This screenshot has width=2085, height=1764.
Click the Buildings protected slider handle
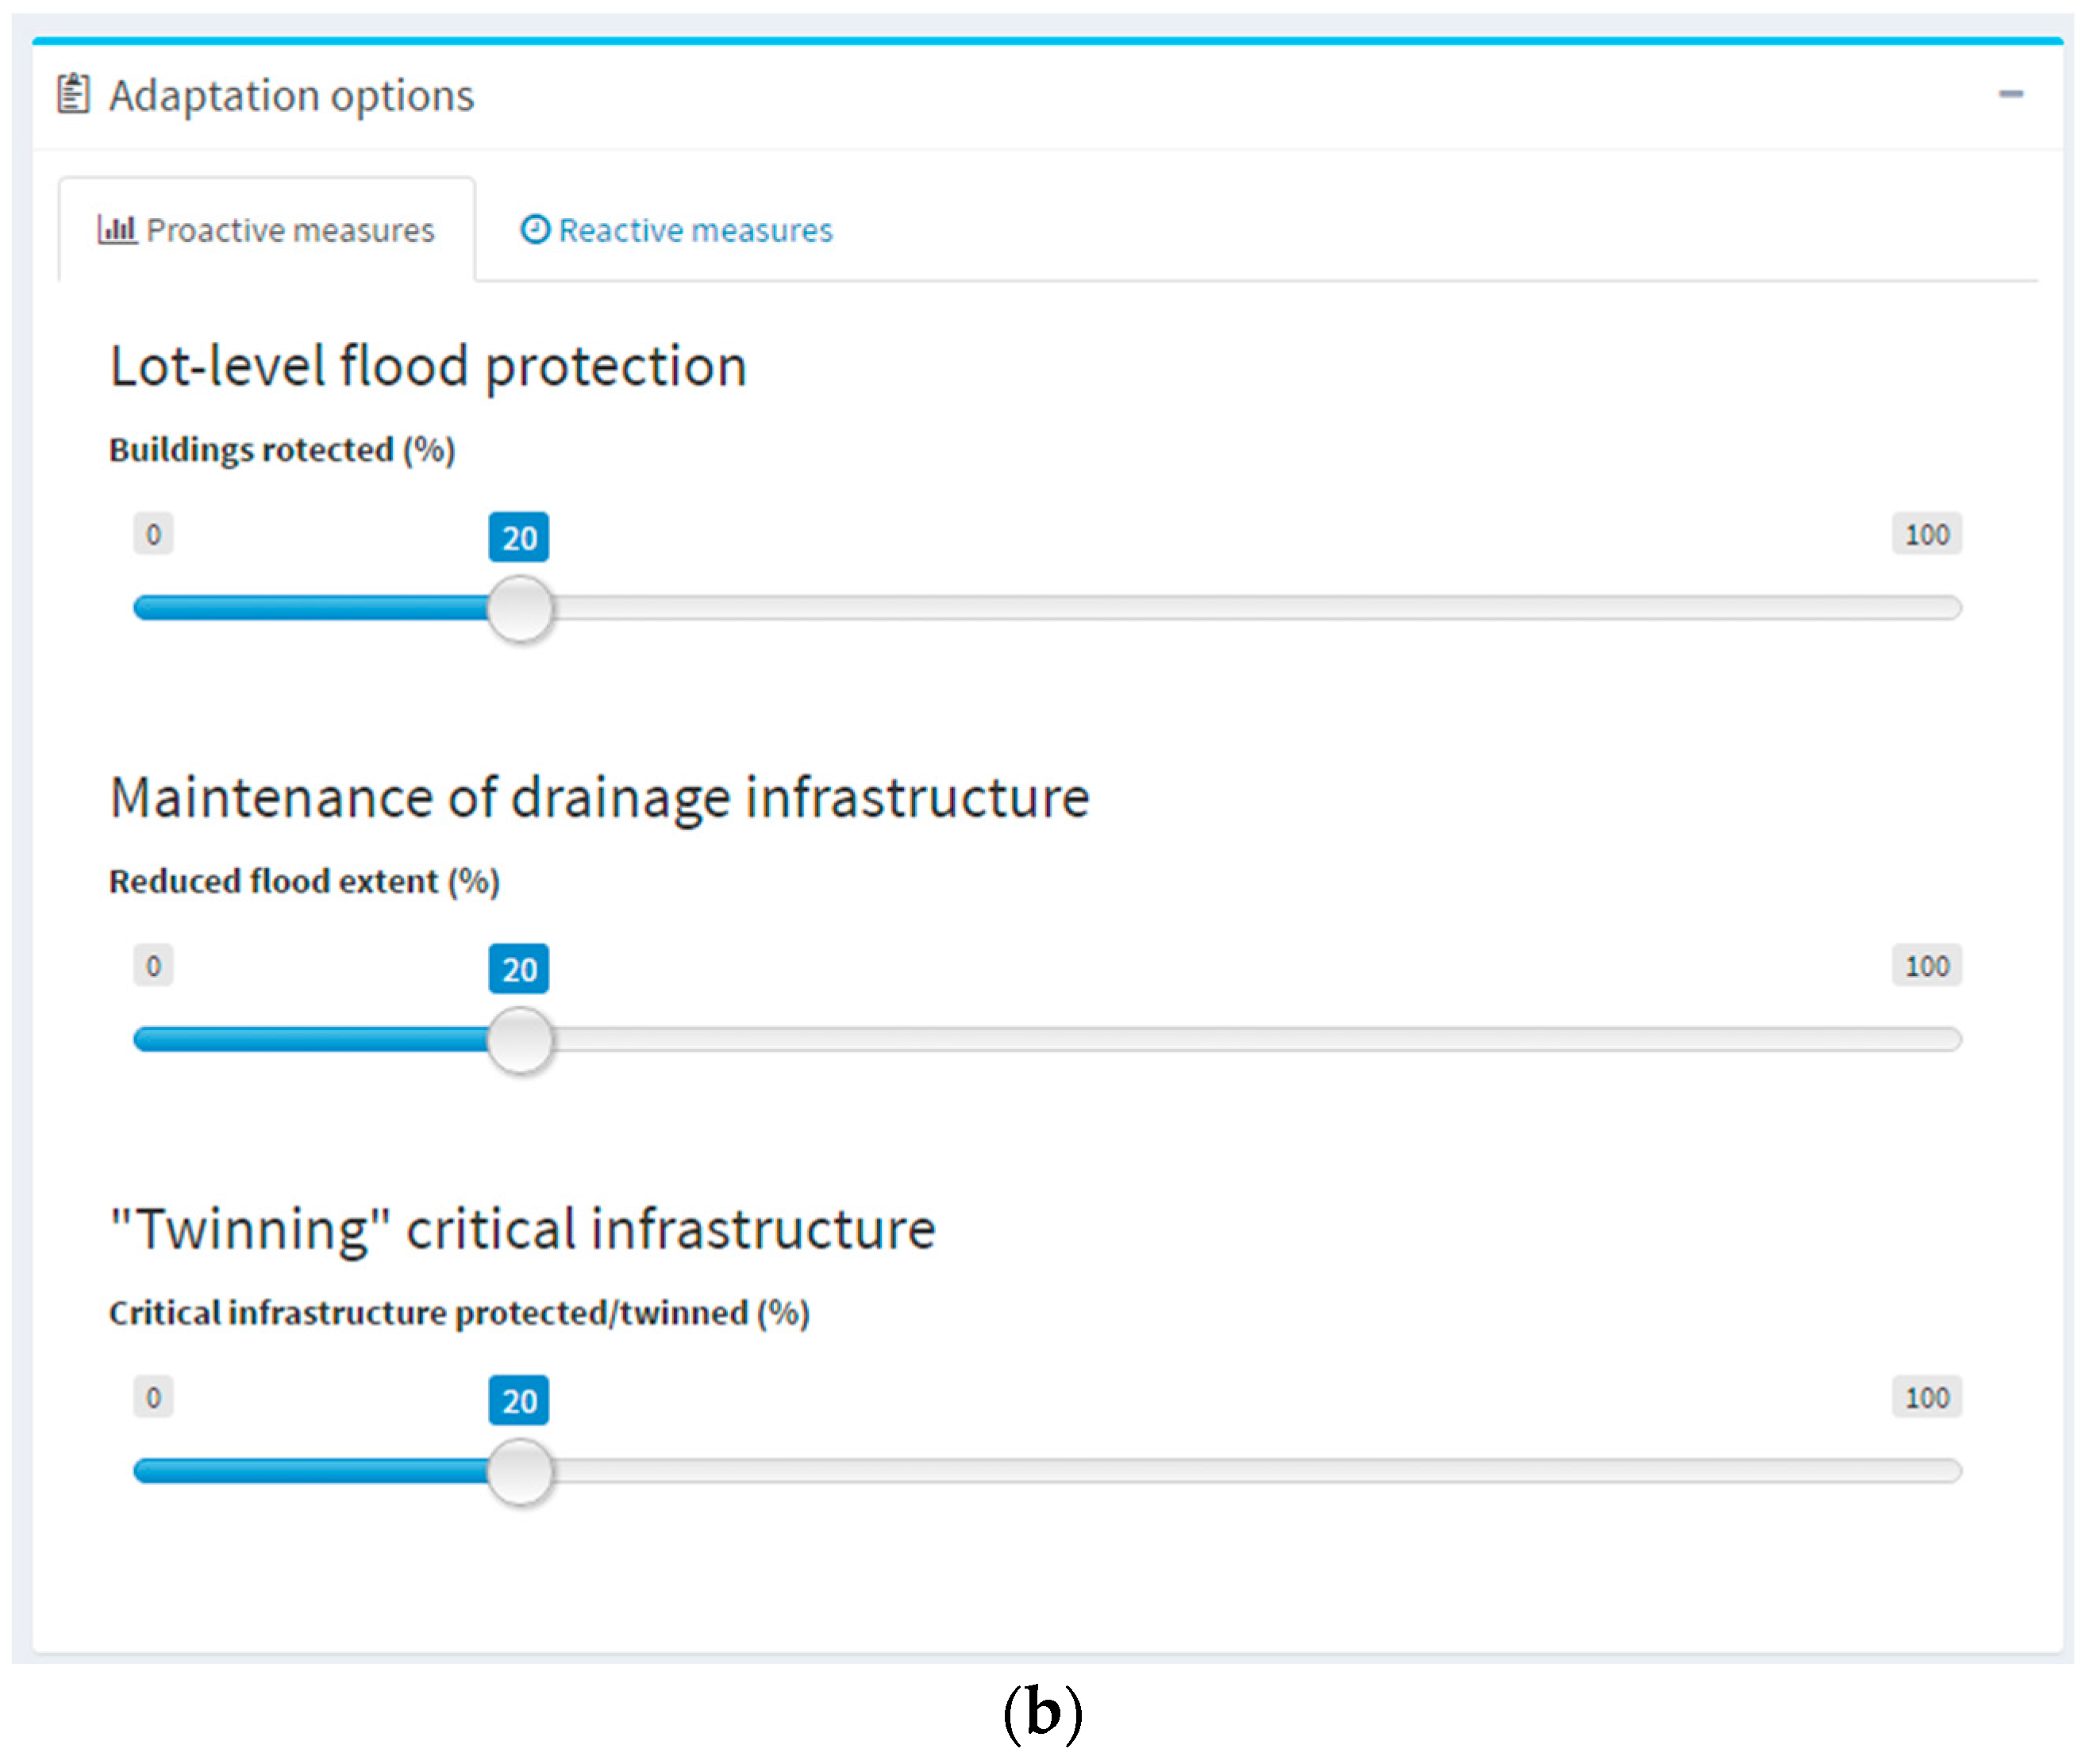[x=520, y=608]
